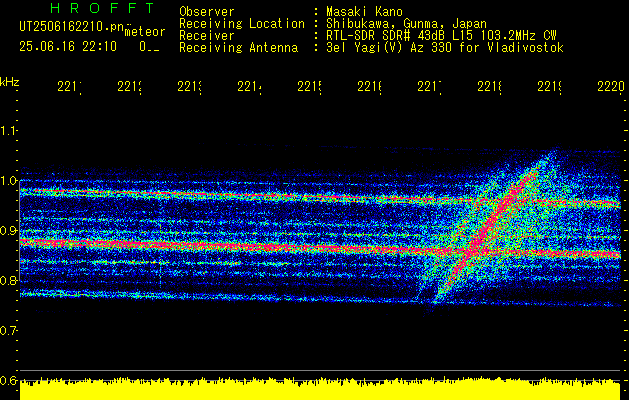Click the 'Receiving Location' label
Screen dimensions: 629x400
click(x=242, y=24)
